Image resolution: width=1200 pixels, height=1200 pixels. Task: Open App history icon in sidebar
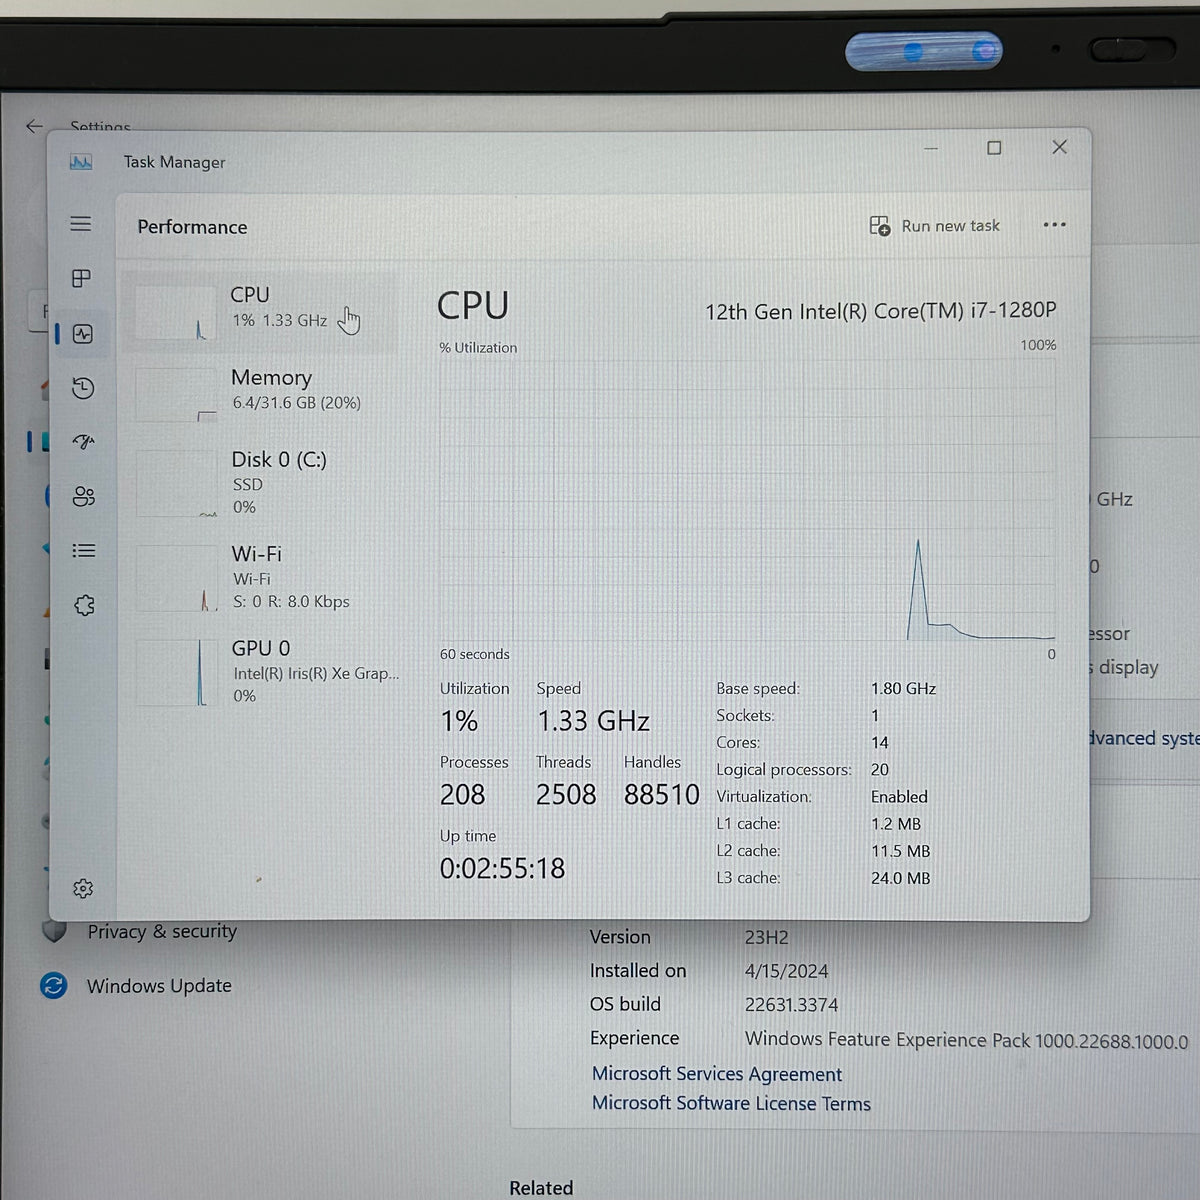pyautogui.click(x=83, y=388)
